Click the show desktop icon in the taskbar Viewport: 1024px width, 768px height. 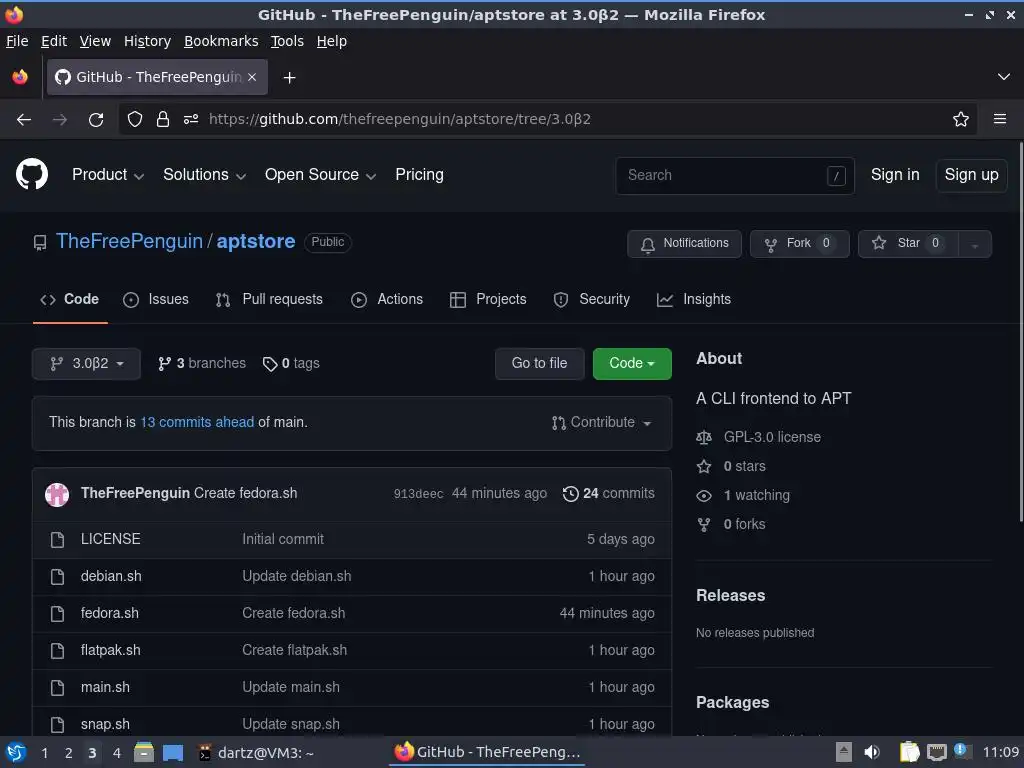(172, 753)
